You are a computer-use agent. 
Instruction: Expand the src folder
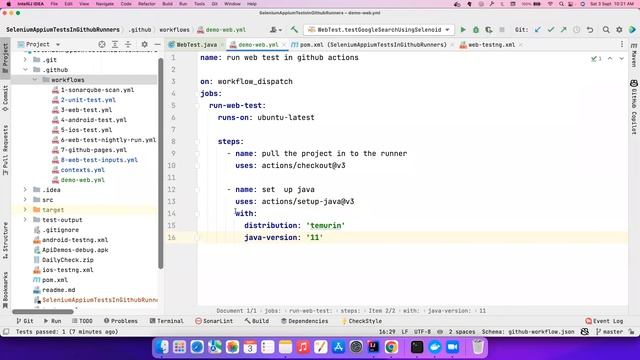tap(25, 200)
